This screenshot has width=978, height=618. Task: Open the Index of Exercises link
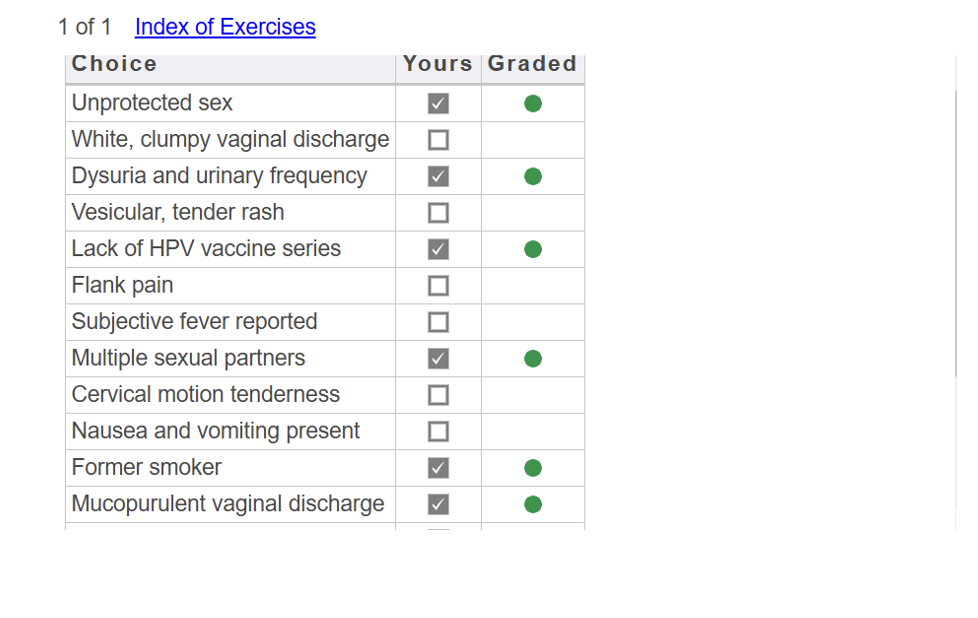(225, 27)
